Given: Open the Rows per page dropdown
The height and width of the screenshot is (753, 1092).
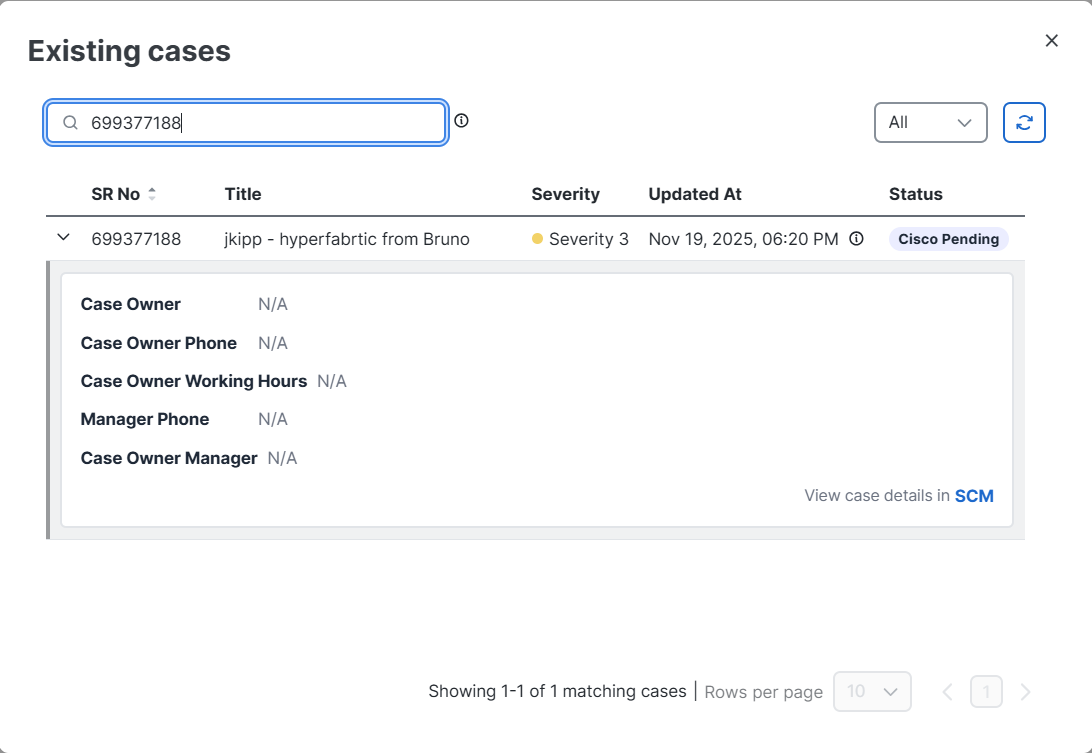Looking at the screenshot, I should 872,691.
